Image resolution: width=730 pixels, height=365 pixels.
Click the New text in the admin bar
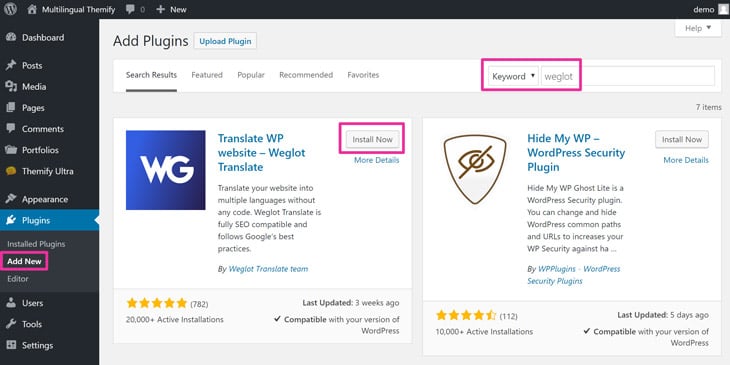tap(178, 9)
